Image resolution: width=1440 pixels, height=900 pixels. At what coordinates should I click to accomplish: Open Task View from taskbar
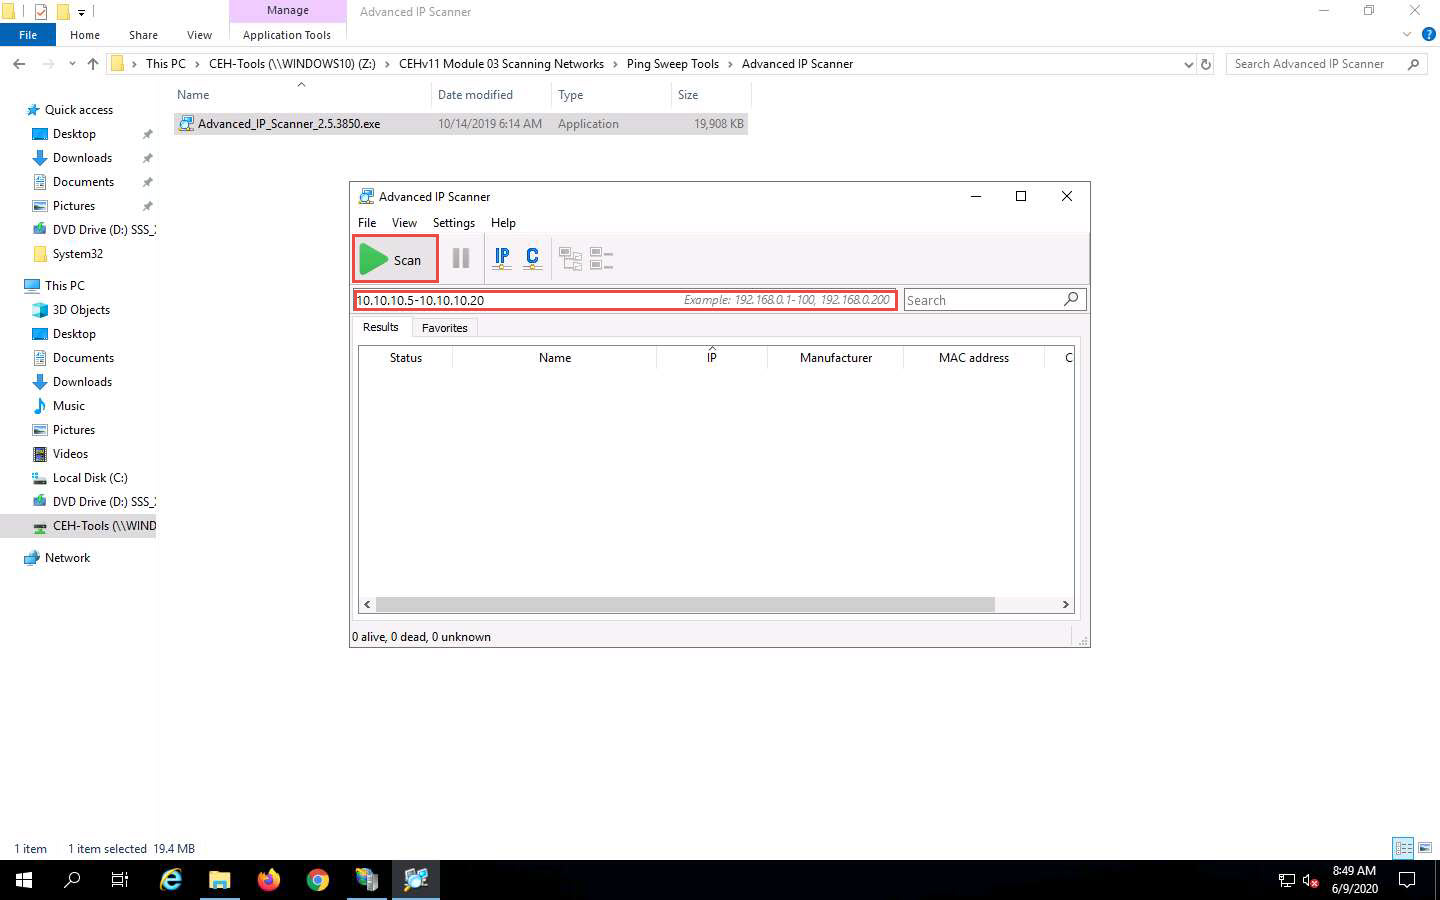120,880
